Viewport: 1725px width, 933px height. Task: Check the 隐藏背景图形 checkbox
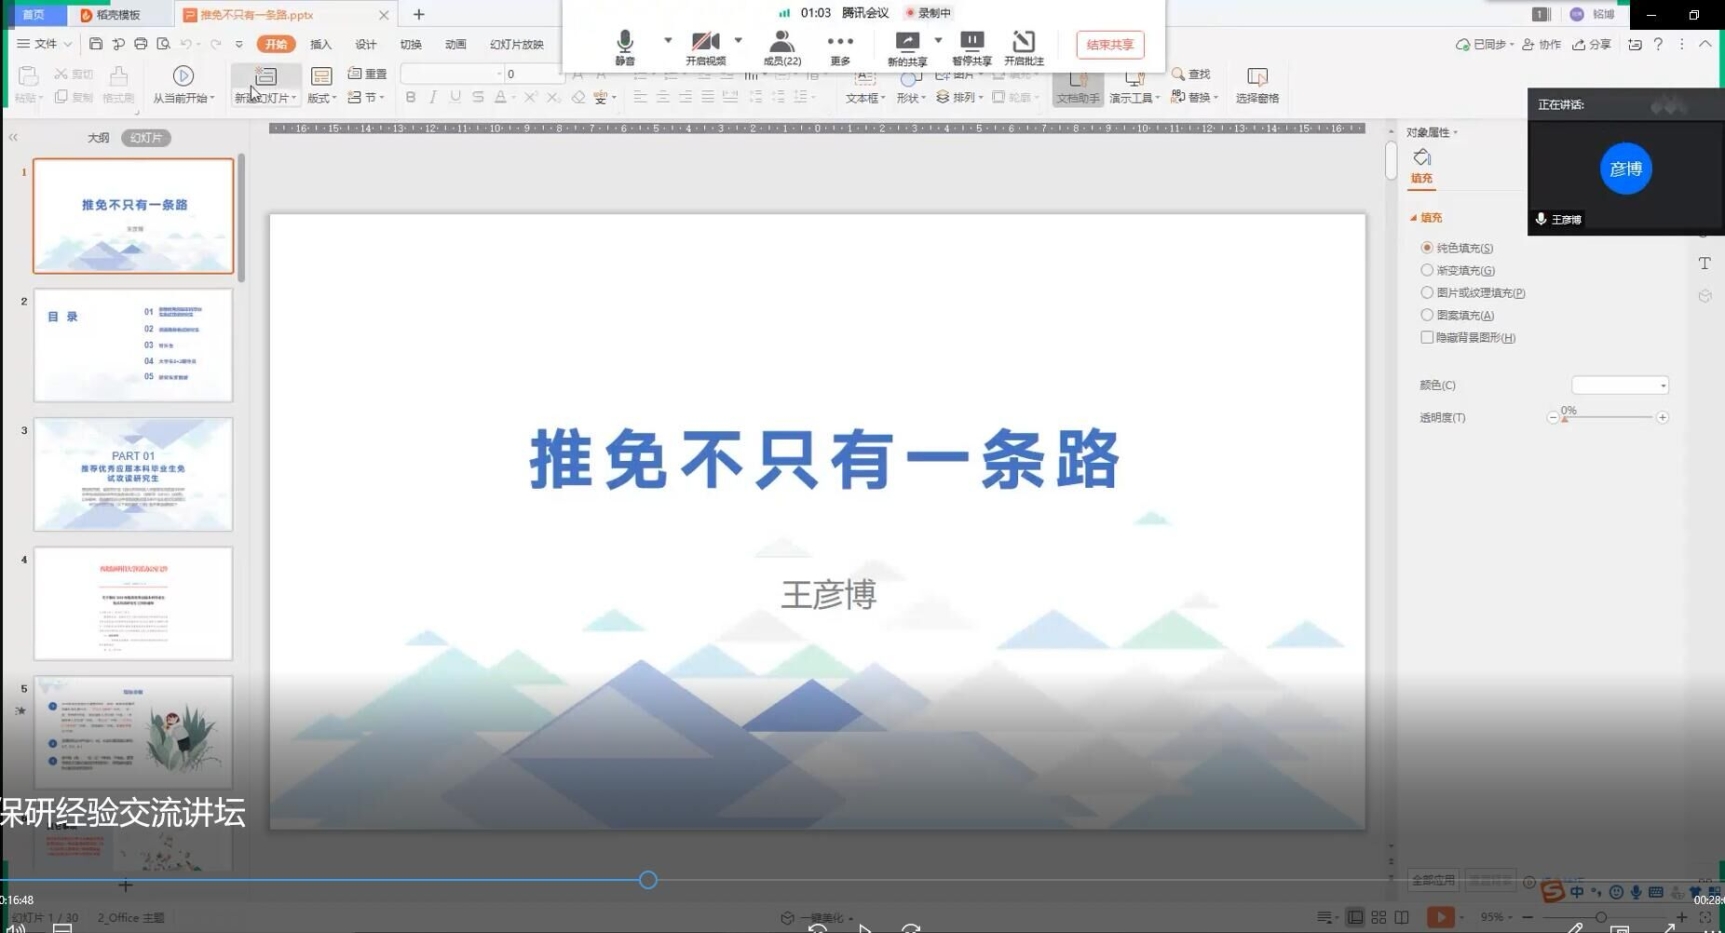[1427, 338]
